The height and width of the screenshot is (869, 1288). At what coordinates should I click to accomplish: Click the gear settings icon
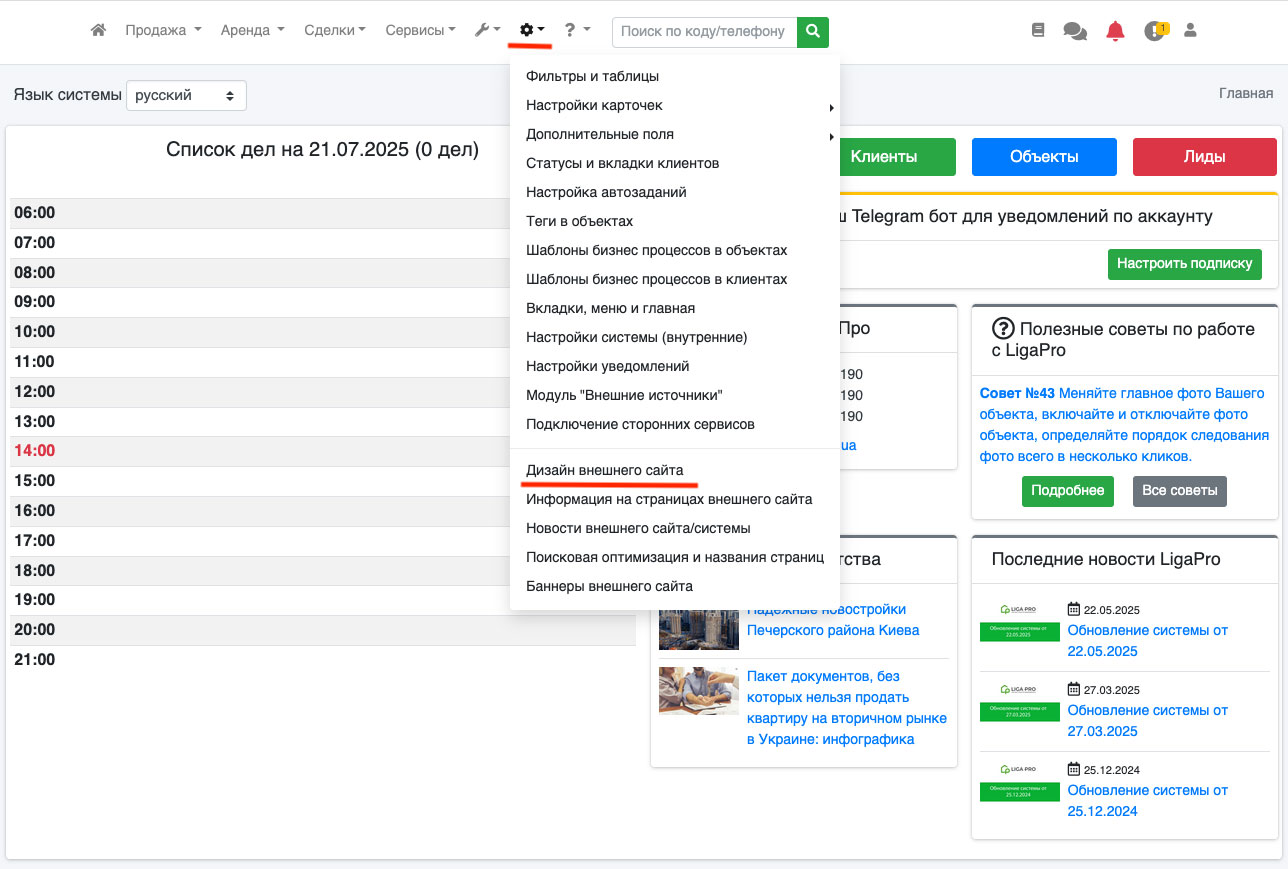531,31
